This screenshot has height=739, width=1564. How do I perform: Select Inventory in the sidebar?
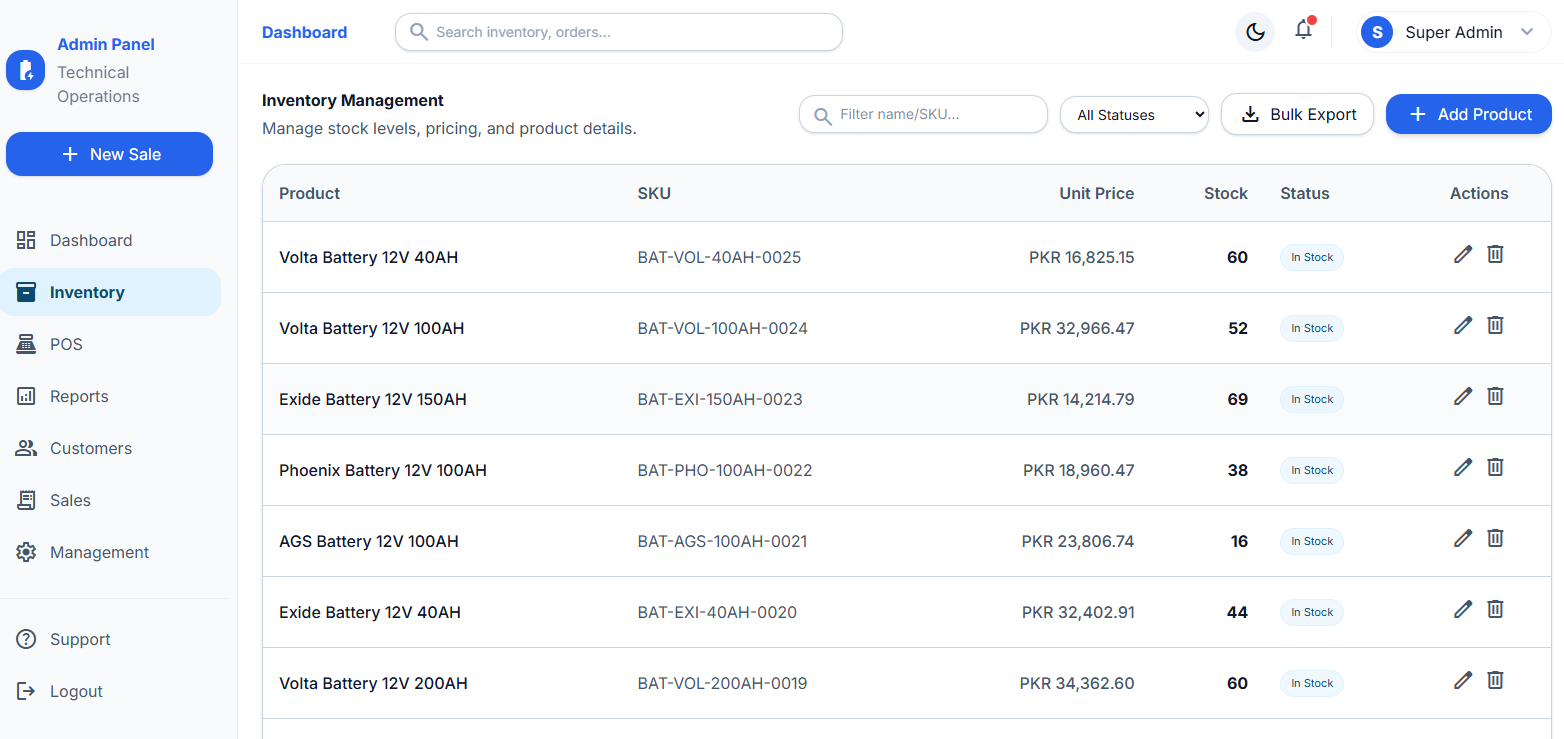[110, 292]
